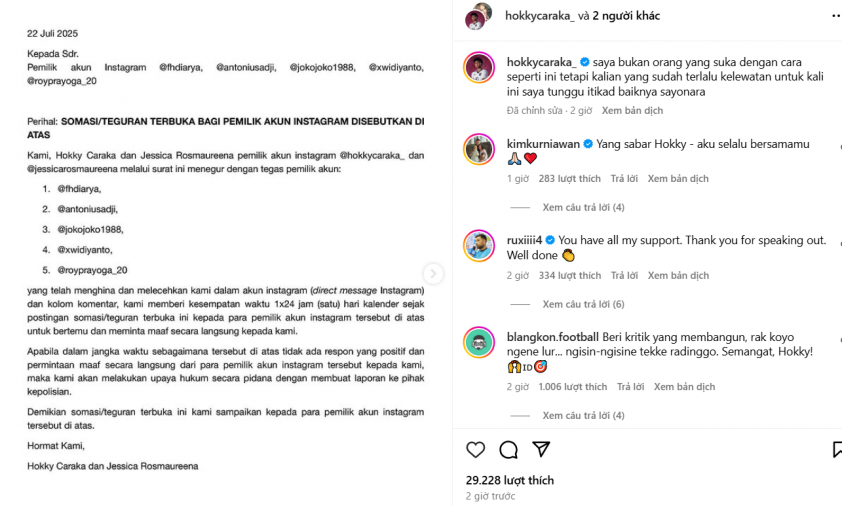The height and width of the screenshot is (506, 842).
Task: Expand ruxiiii4's 6 replies
Action: pyautogui.click(x=583, y=304)
